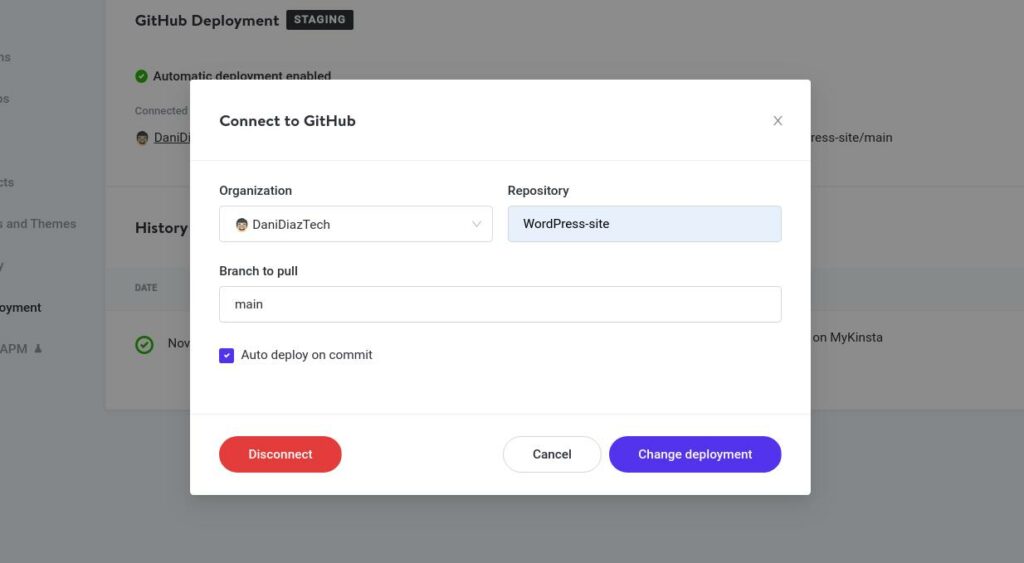Select the deployment item in the sidebar
The width and height of the screenshot is (1024, 563).
click(x=20, y=308)
